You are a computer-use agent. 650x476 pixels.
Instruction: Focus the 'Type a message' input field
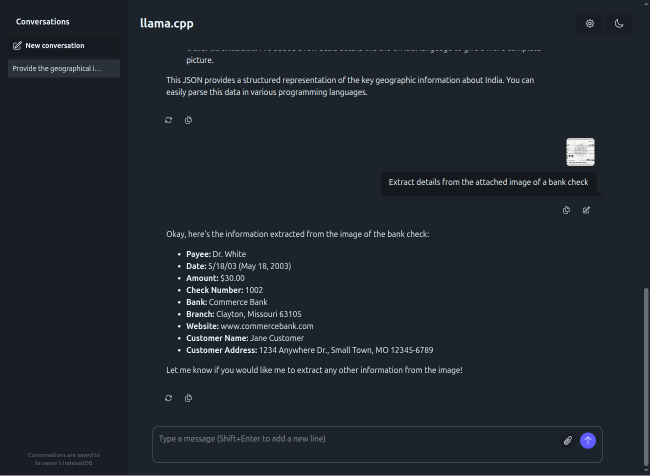355,440
